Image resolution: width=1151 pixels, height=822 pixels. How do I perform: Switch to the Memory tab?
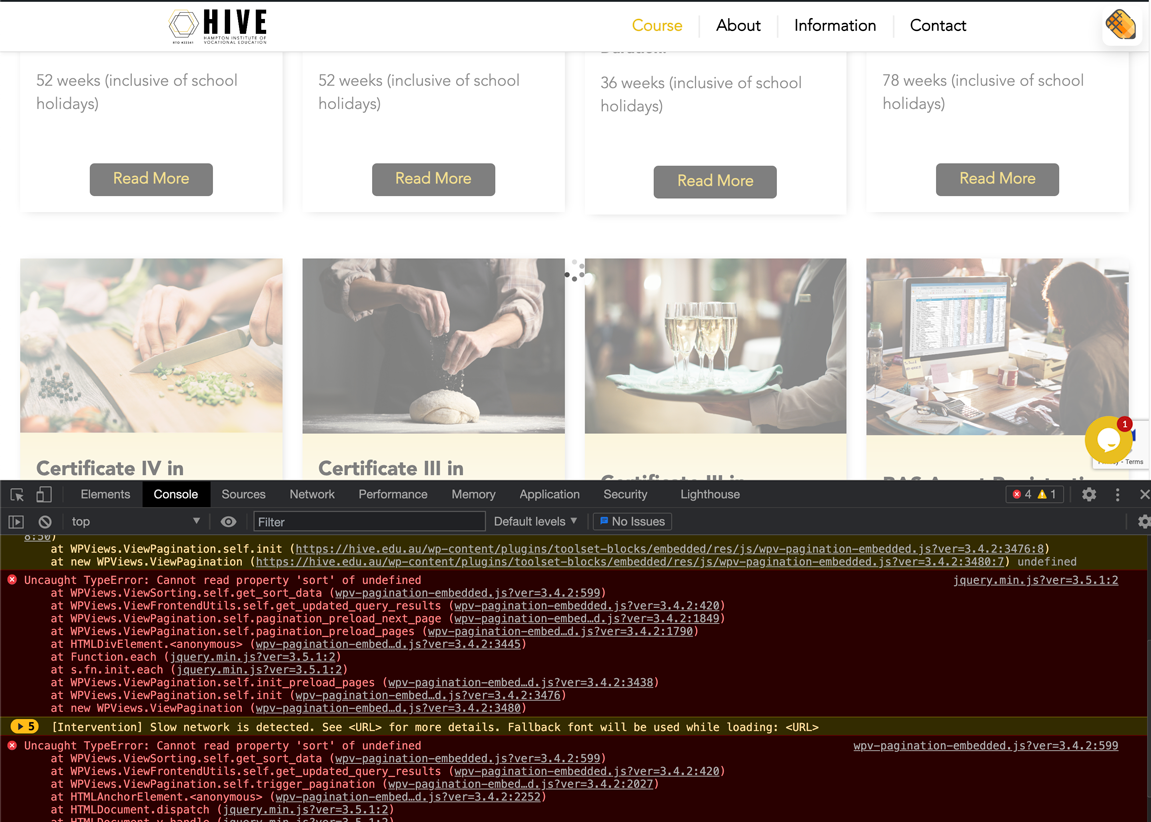click(473, 495)
